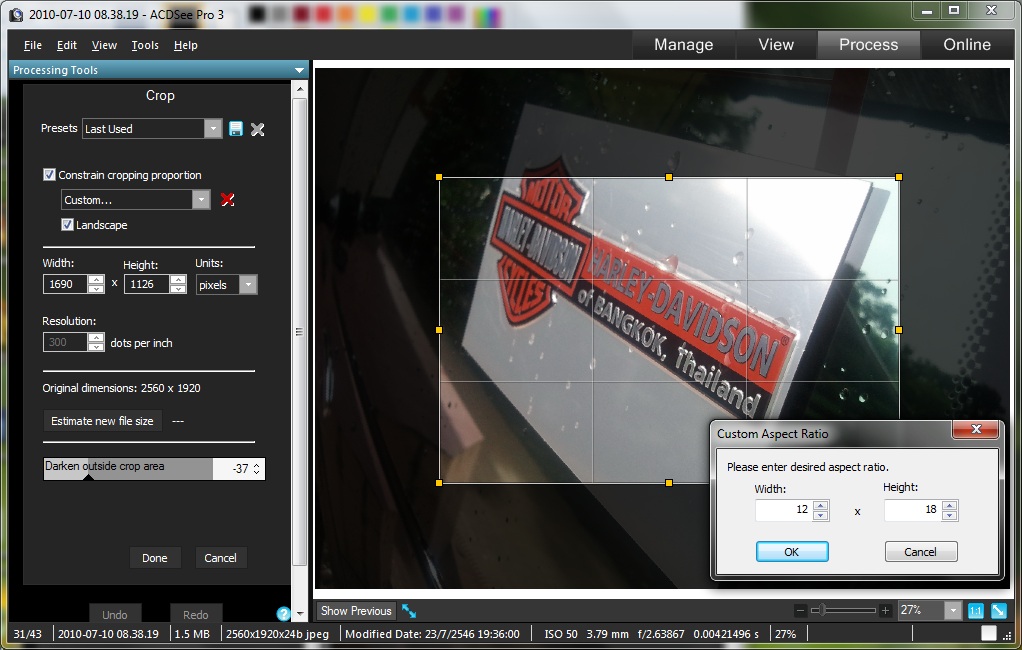
Task: Click the scroll down arrow of the tools panel
Action: click(300, 613)
